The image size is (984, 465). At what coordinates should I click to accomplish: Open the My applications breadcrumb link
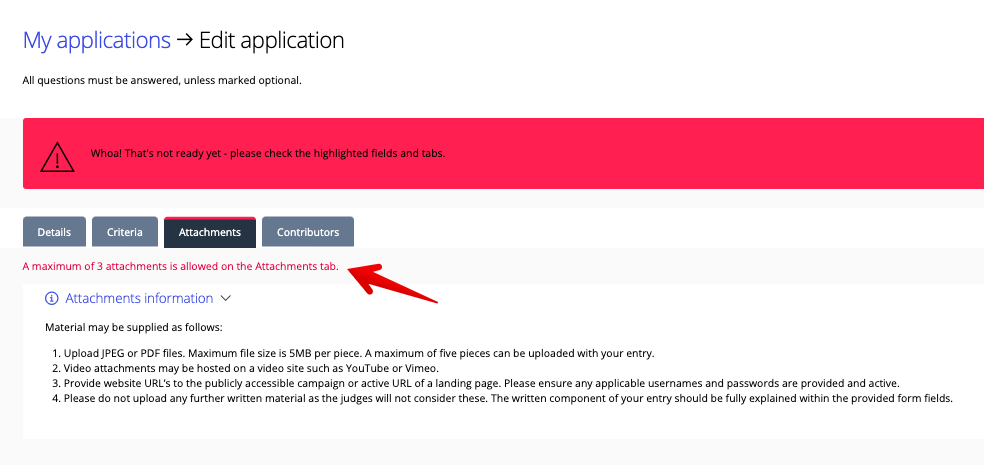coord(97,40)
